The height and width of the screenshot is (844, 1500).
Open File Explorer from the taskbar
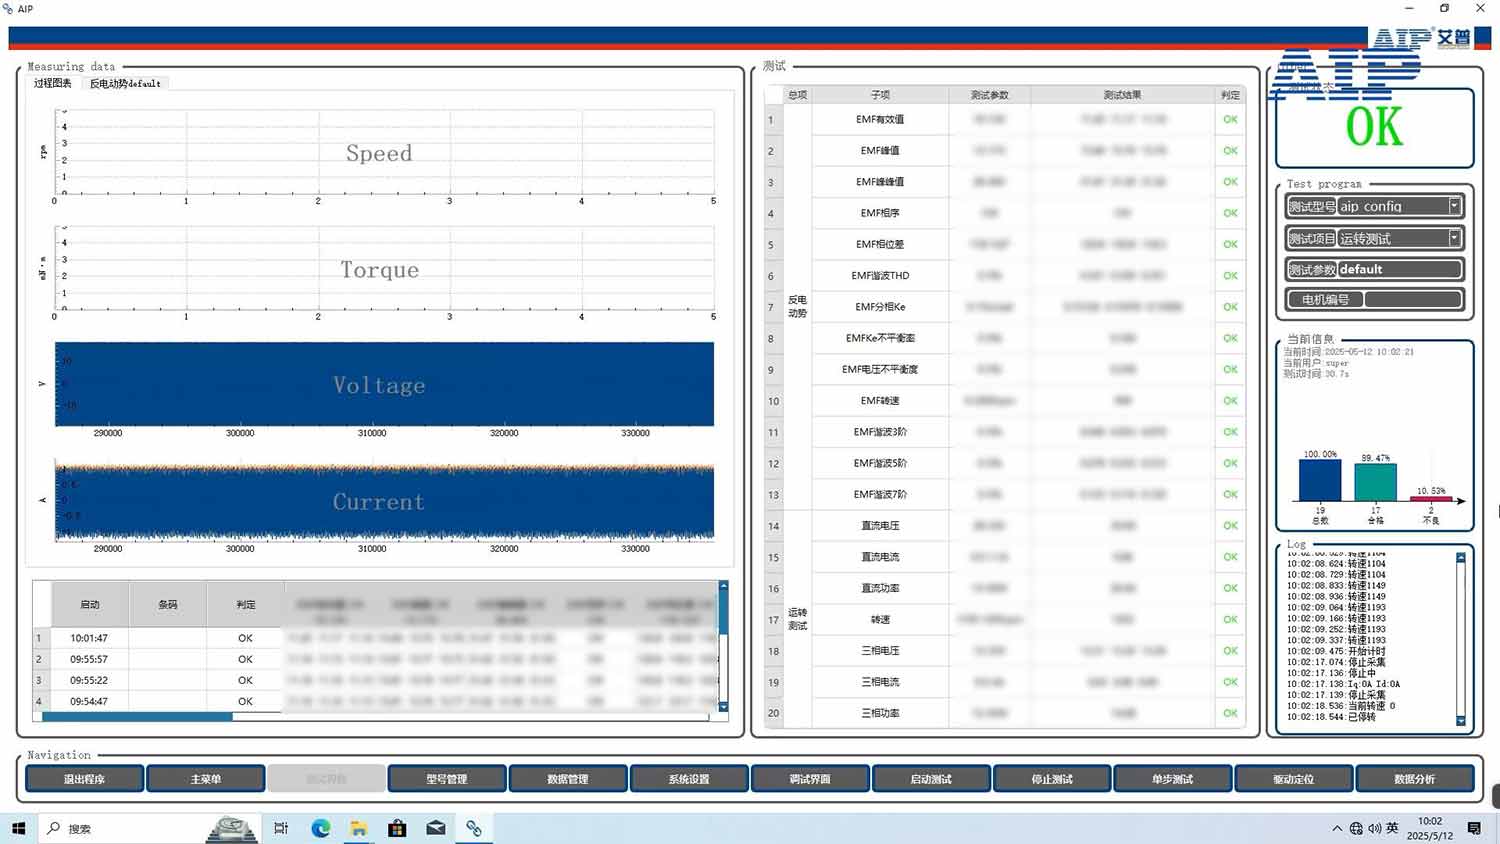(x=359, y=828)
